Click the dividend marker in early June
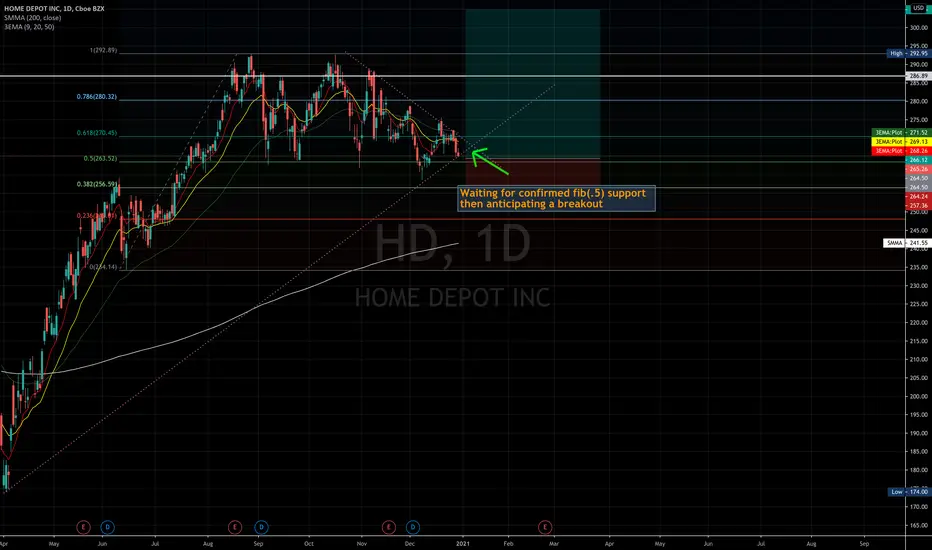The height and width of the screenshot is (550, 932). 107,527
